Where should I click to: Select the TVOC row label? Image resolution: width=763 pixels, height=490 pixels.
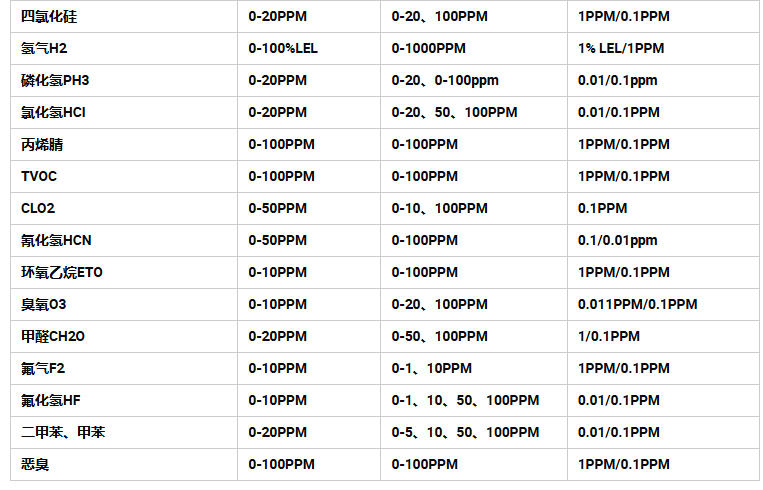coord(41,176)
